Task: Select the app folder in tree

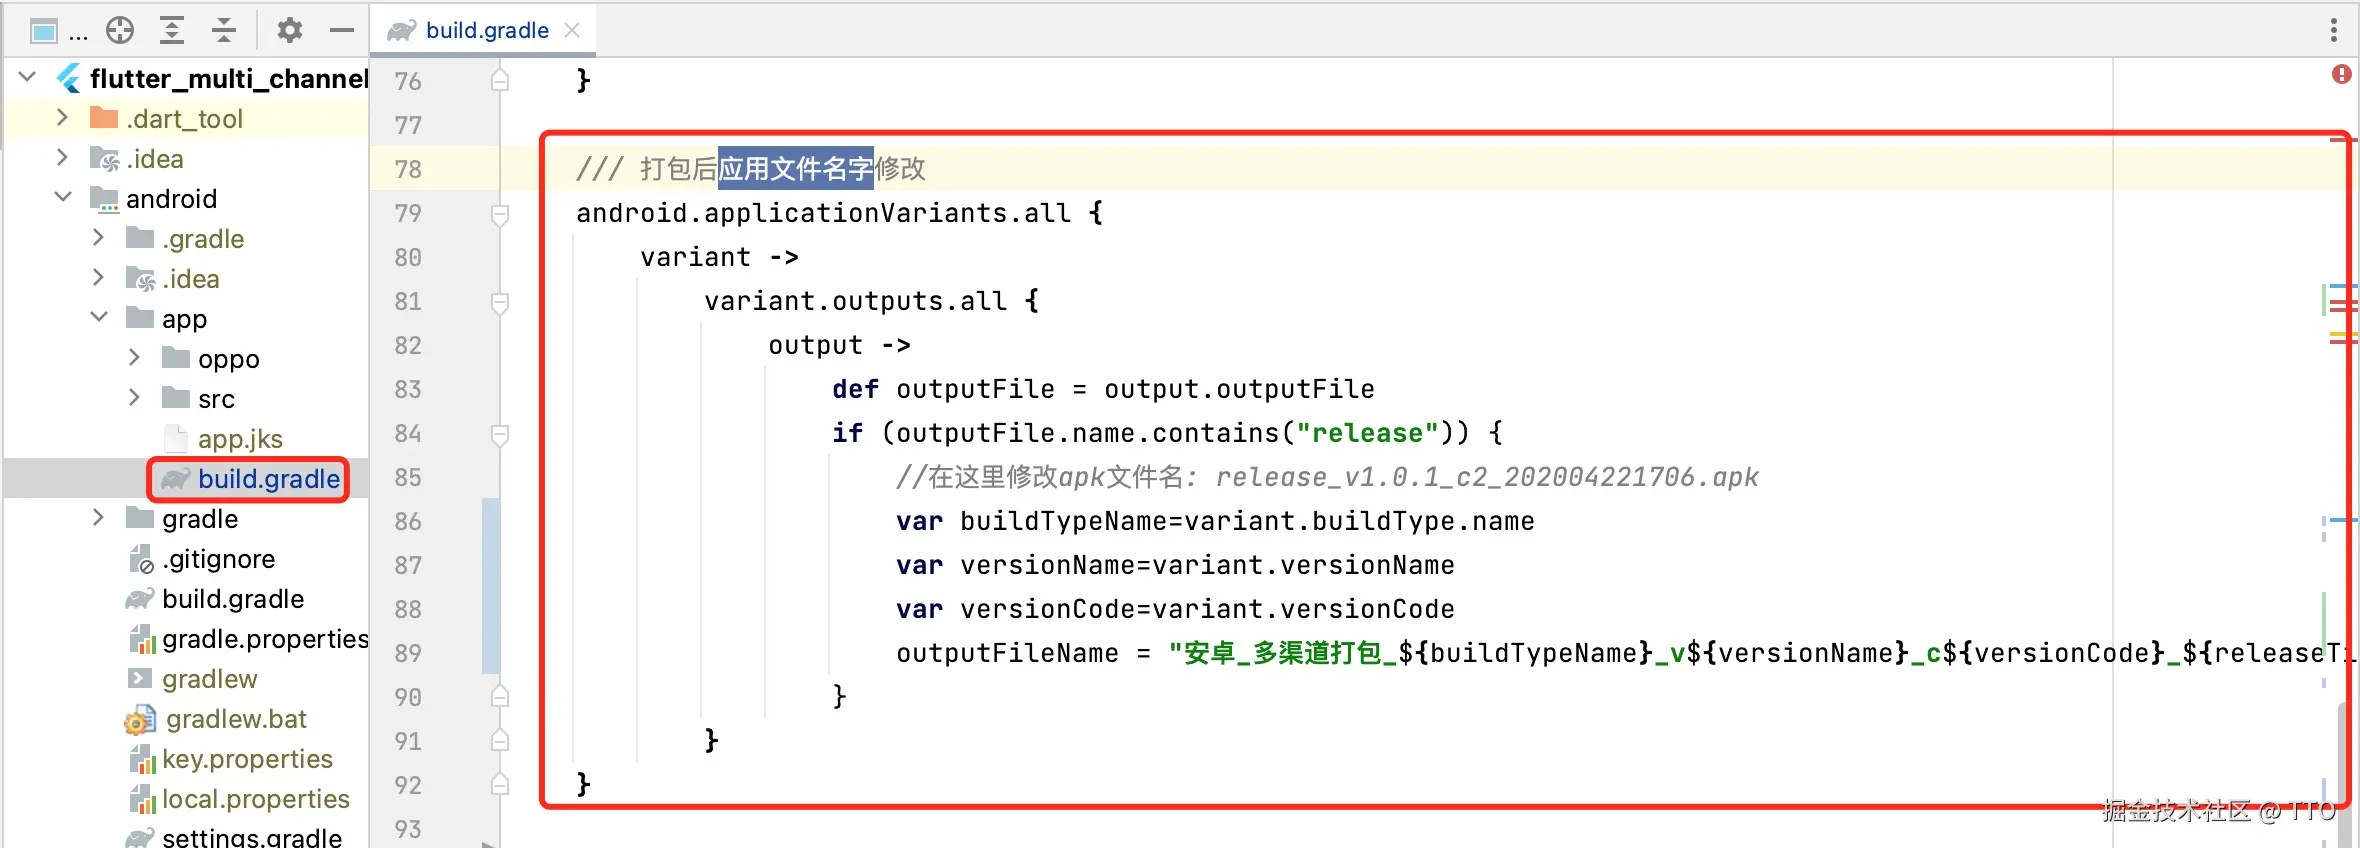Action: pyautogui.click(x=184, y=319)
